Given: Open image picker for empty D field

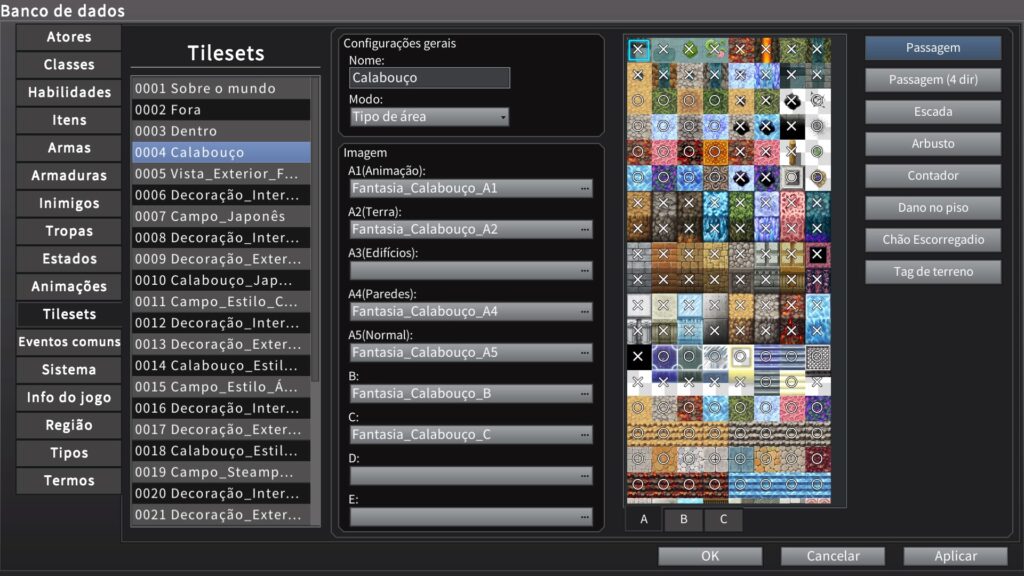Looking at the screenshot, I should (471, 476).
